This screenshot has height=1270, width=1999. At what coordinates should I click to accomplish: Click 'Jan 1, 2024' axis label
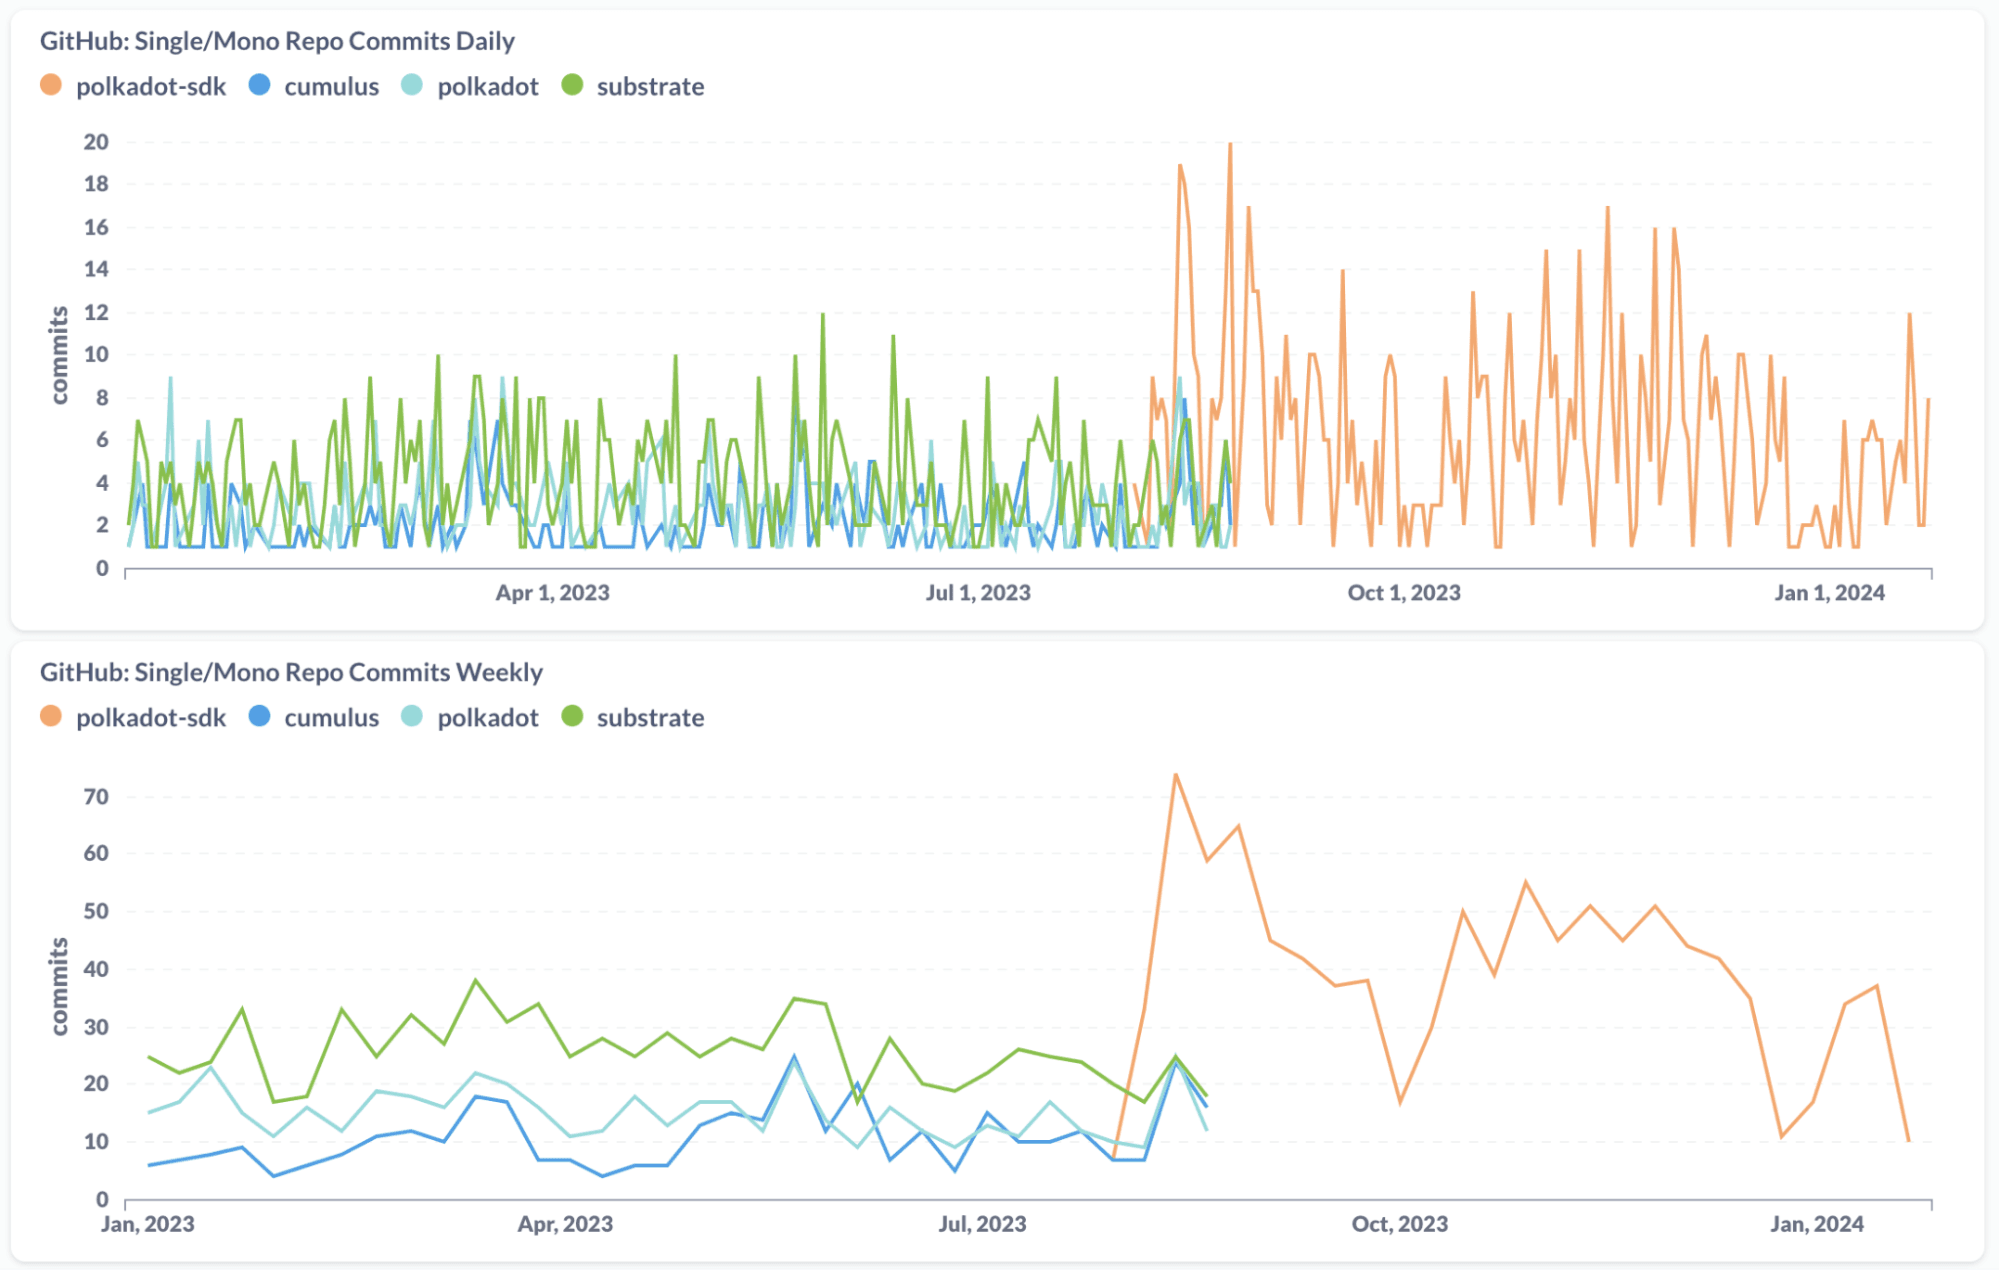1830,593
